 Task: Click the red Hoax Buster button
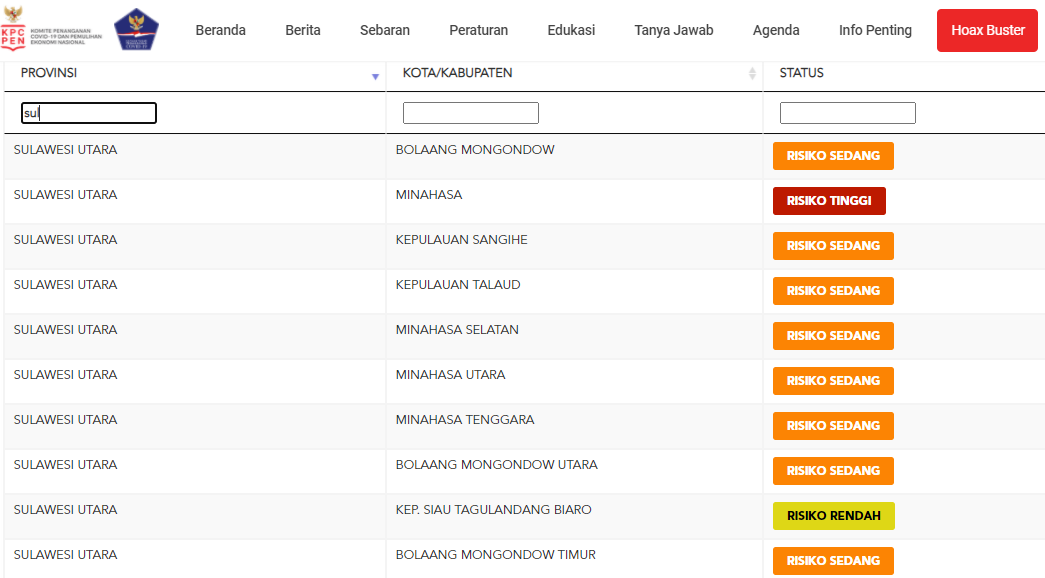pos(987,30)
